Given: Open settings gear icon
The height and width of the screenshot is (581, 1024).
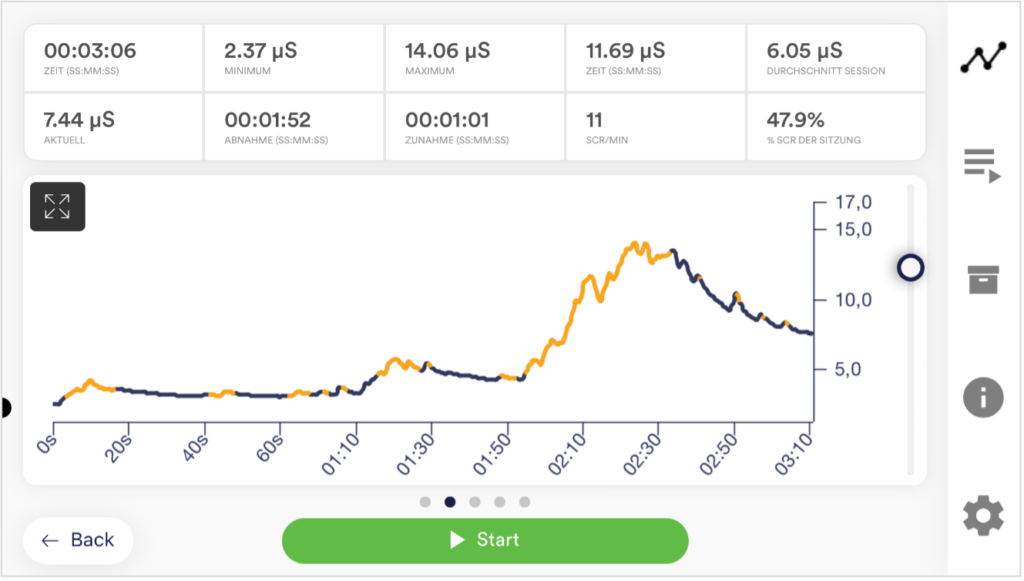Looking at the screenshot, I should [983, 516].
